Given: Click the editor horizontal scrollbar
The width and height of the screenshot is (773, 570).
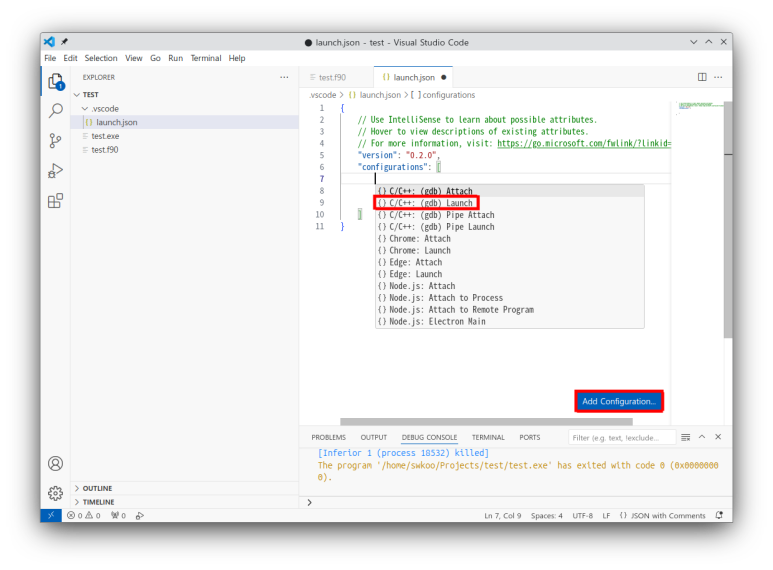Looking at the screenshot, I should (486, 422).
